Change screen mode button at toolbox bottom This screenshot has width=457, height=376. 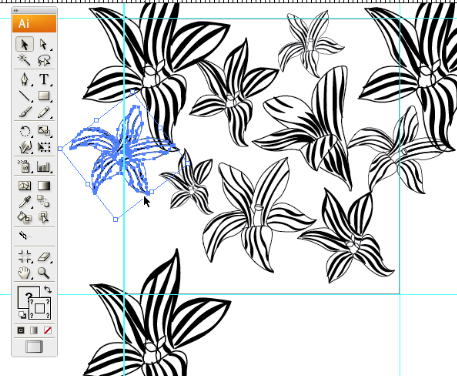(34, 346)
